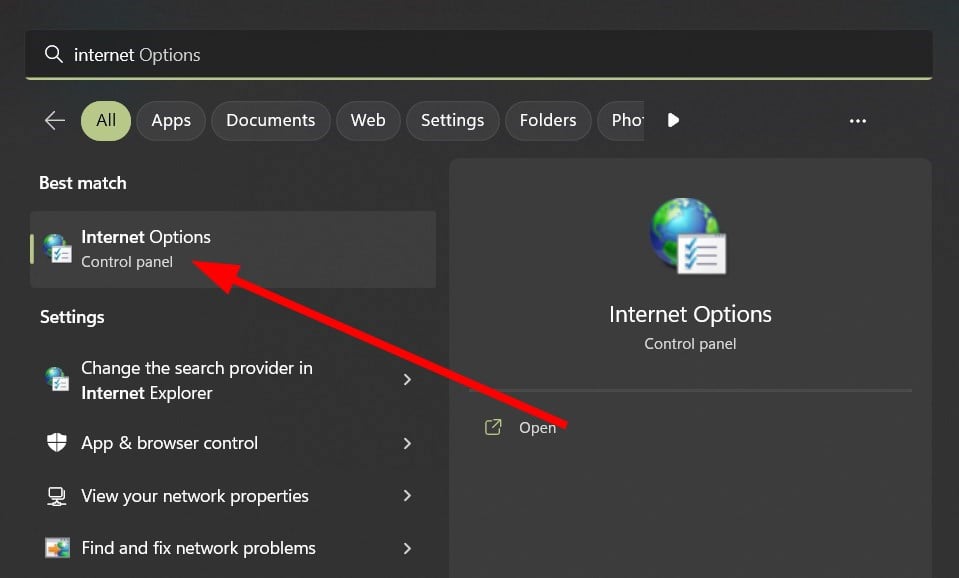Switch to the Documents filter tab

[x=270, y=120]
